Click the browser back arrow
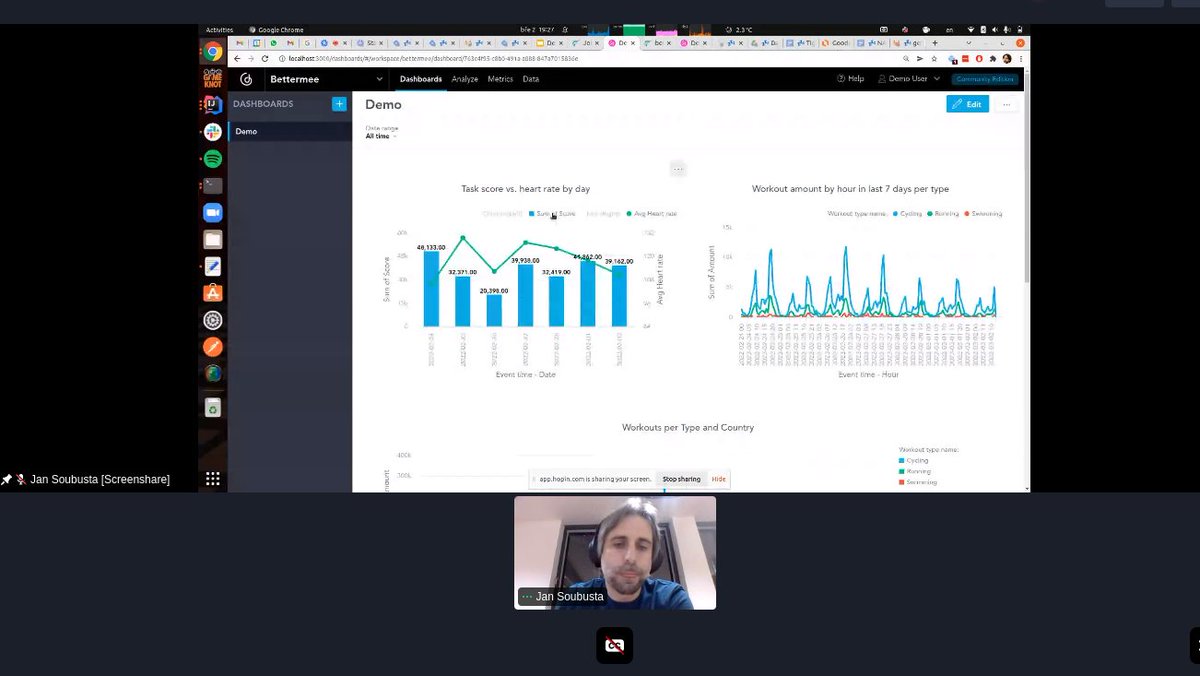Screen dimensions: 1200x676 [237, 59]
